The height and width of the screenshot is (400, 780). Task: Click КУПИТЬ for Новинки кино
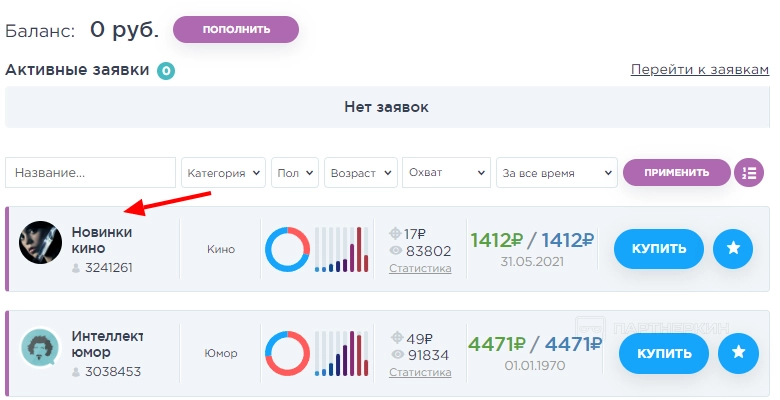[x=659, y=248]
